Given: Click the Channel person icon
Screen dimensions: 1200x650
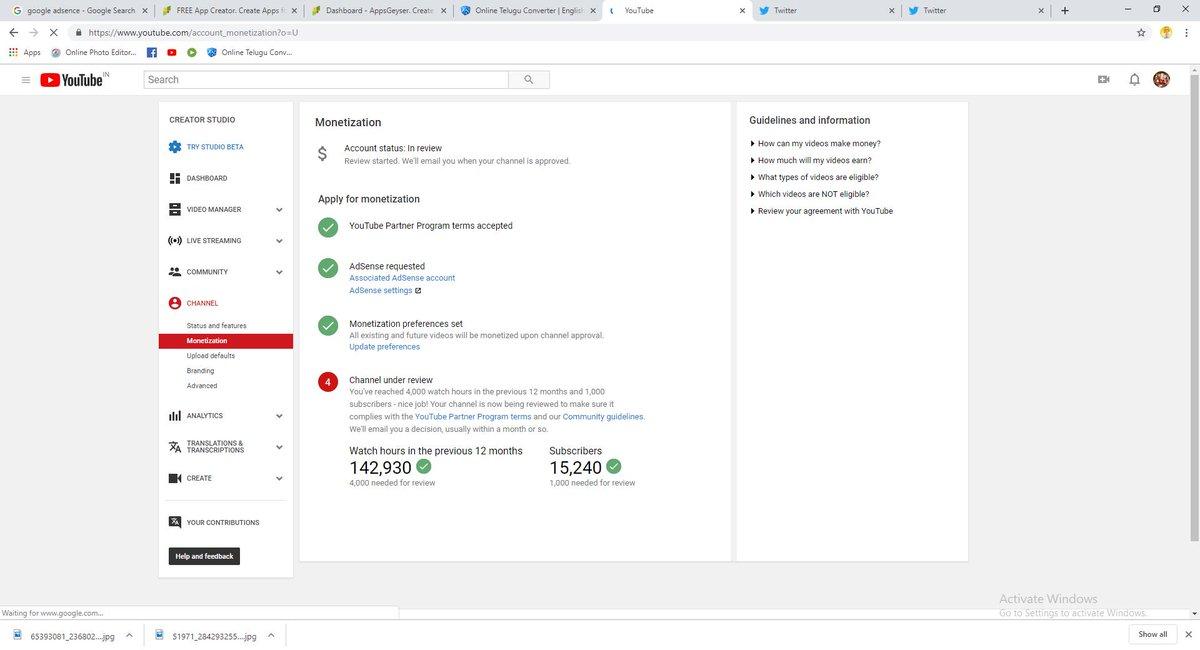Looking at the screenshot, I should [x=175, y=303].
